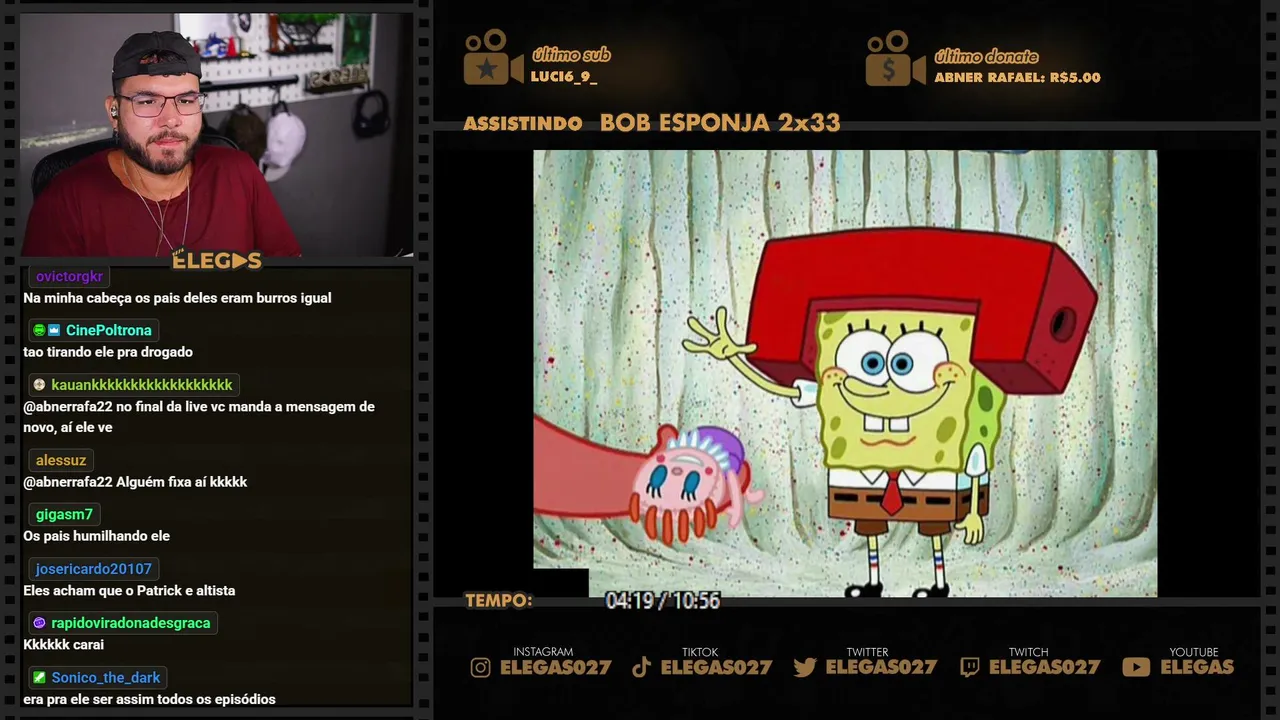Open chat user alessuz
The width and height of the screenshot is (1280, 720).
point(61,460)
